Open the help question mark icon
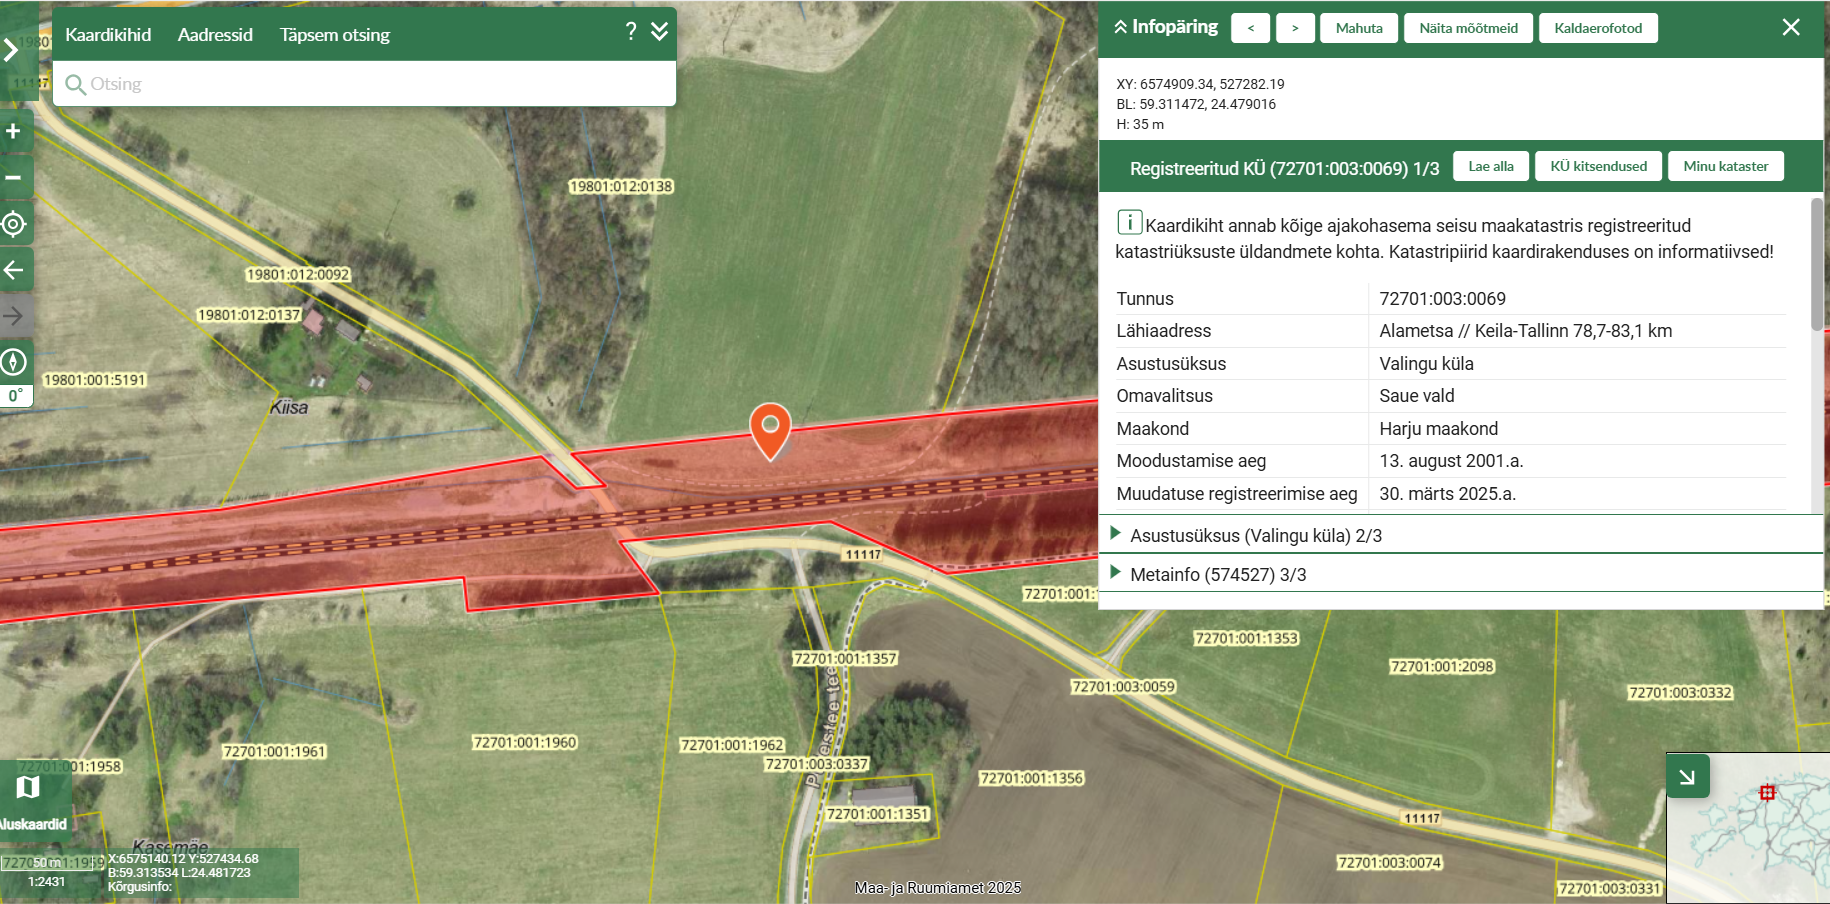The image size is (1830, 904). [631, 32]
